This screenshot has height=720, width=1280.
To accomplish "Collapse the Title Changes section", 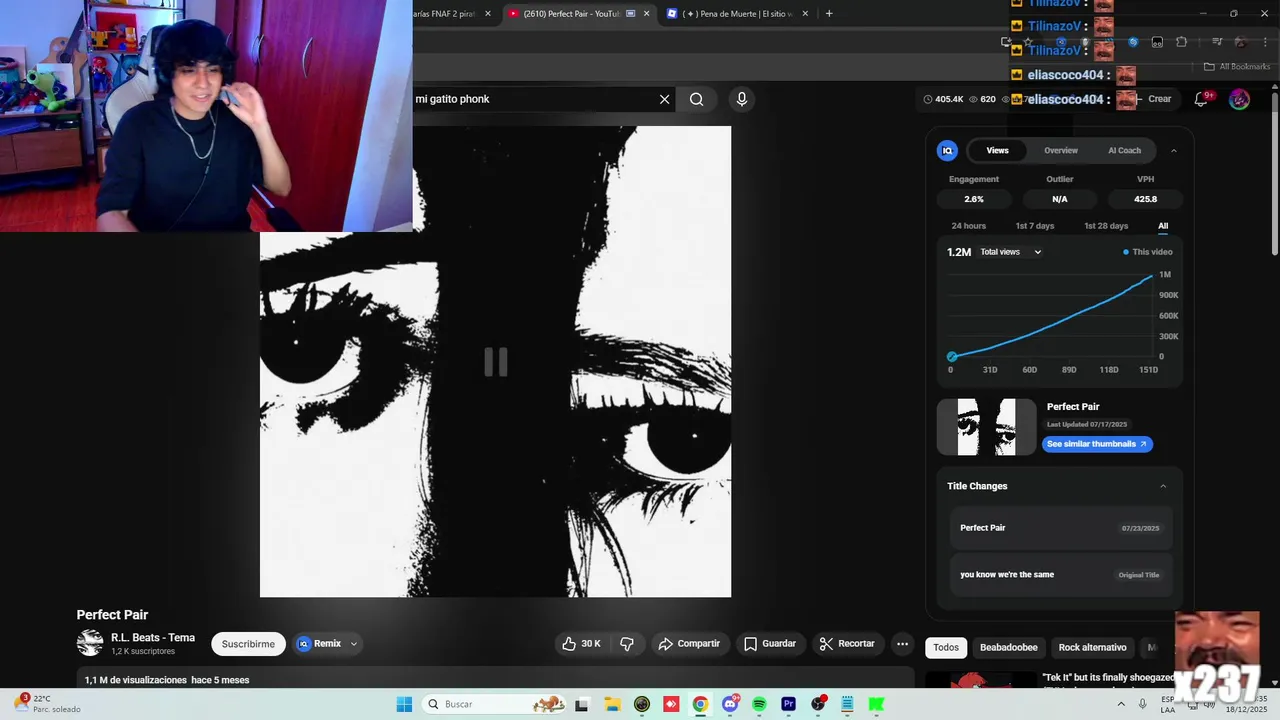I will (1163, 486).
